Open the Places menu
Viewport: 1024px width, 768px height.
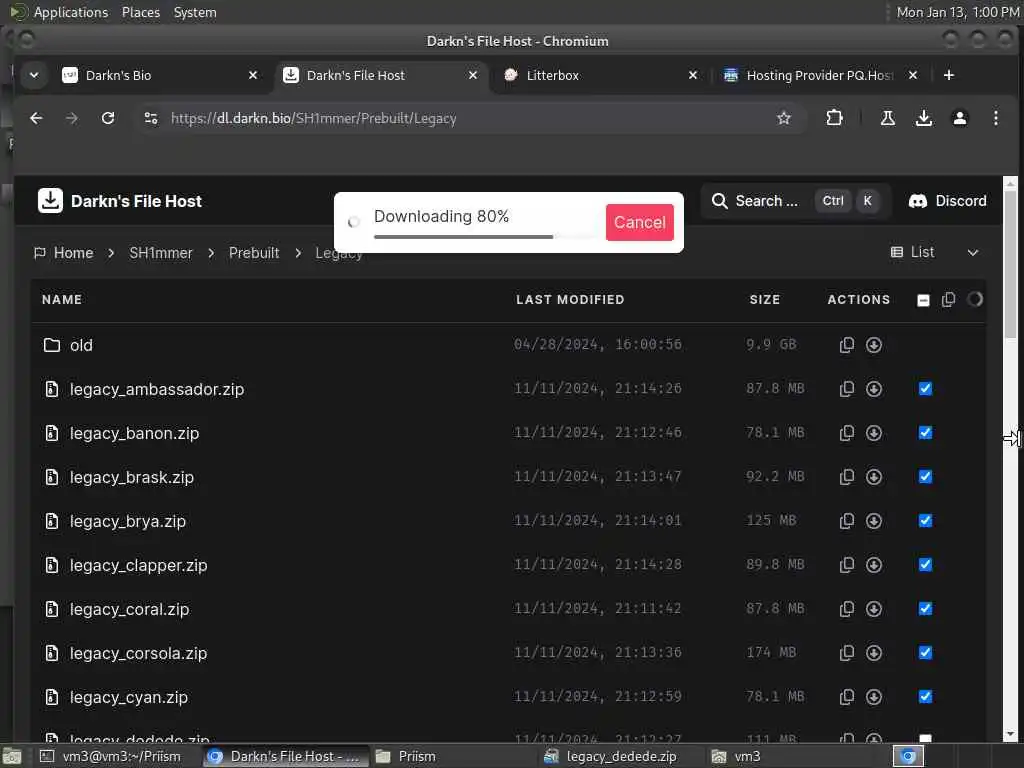[x=140, y=12]
